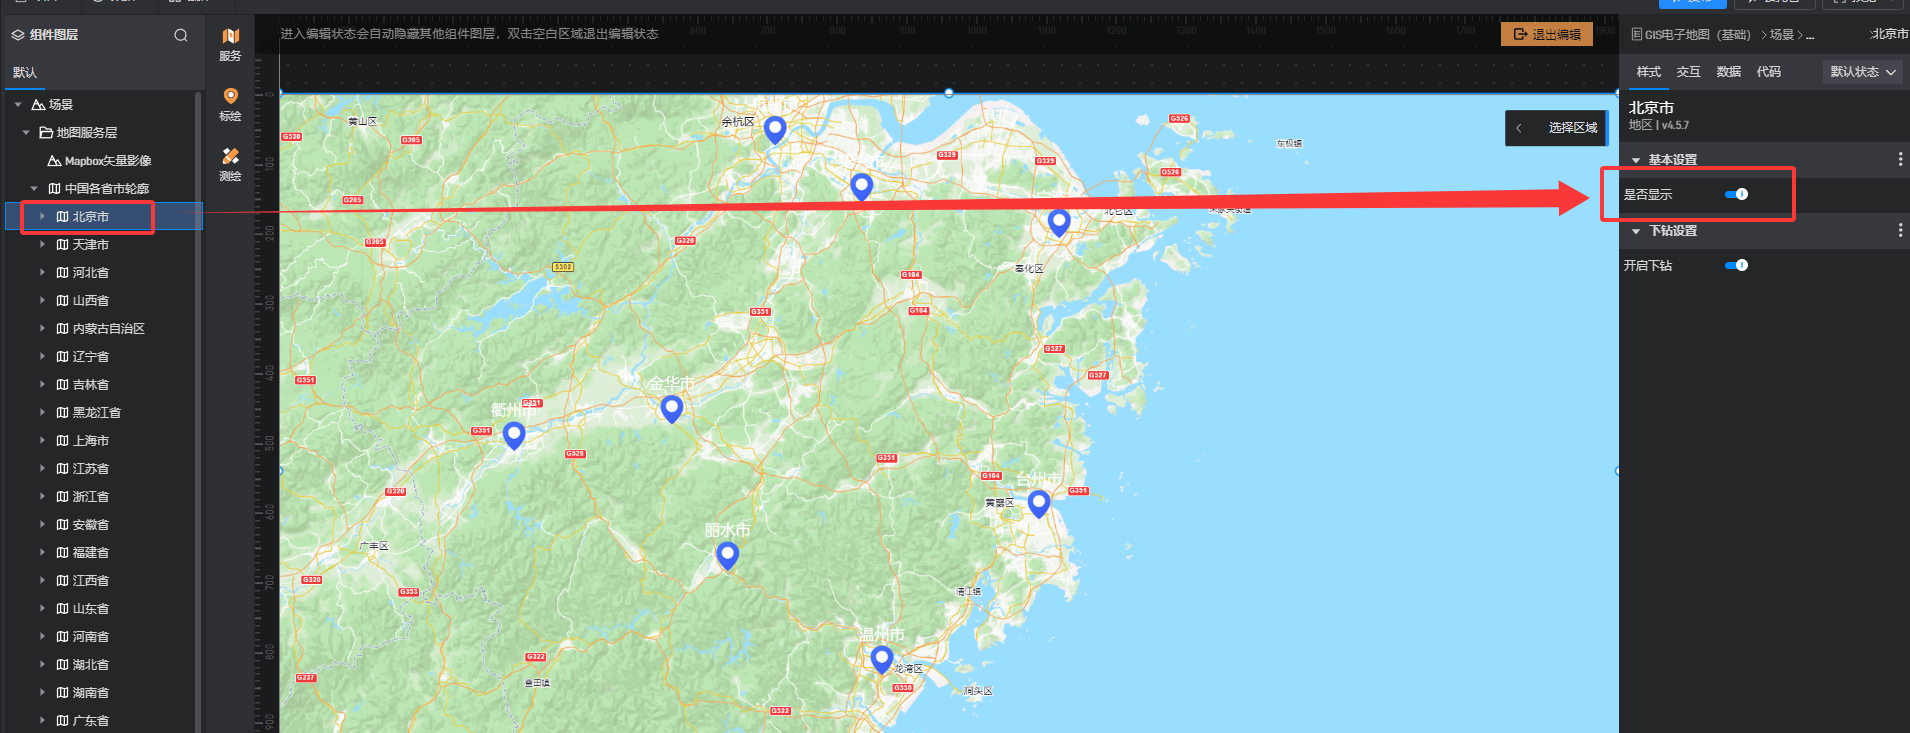The image size is (1910, 733).
Task: Open the 服务 service tool
Action: pyautogui.click(x=230, y=44)
